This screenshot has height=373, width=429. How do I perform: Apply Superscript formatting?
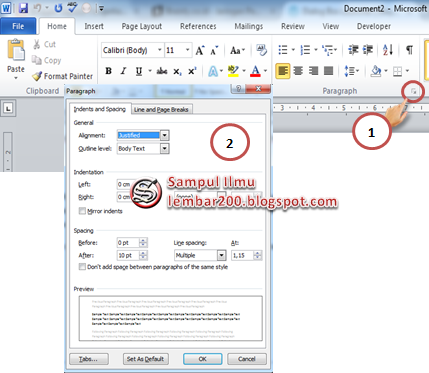click(x=192, y=71)
